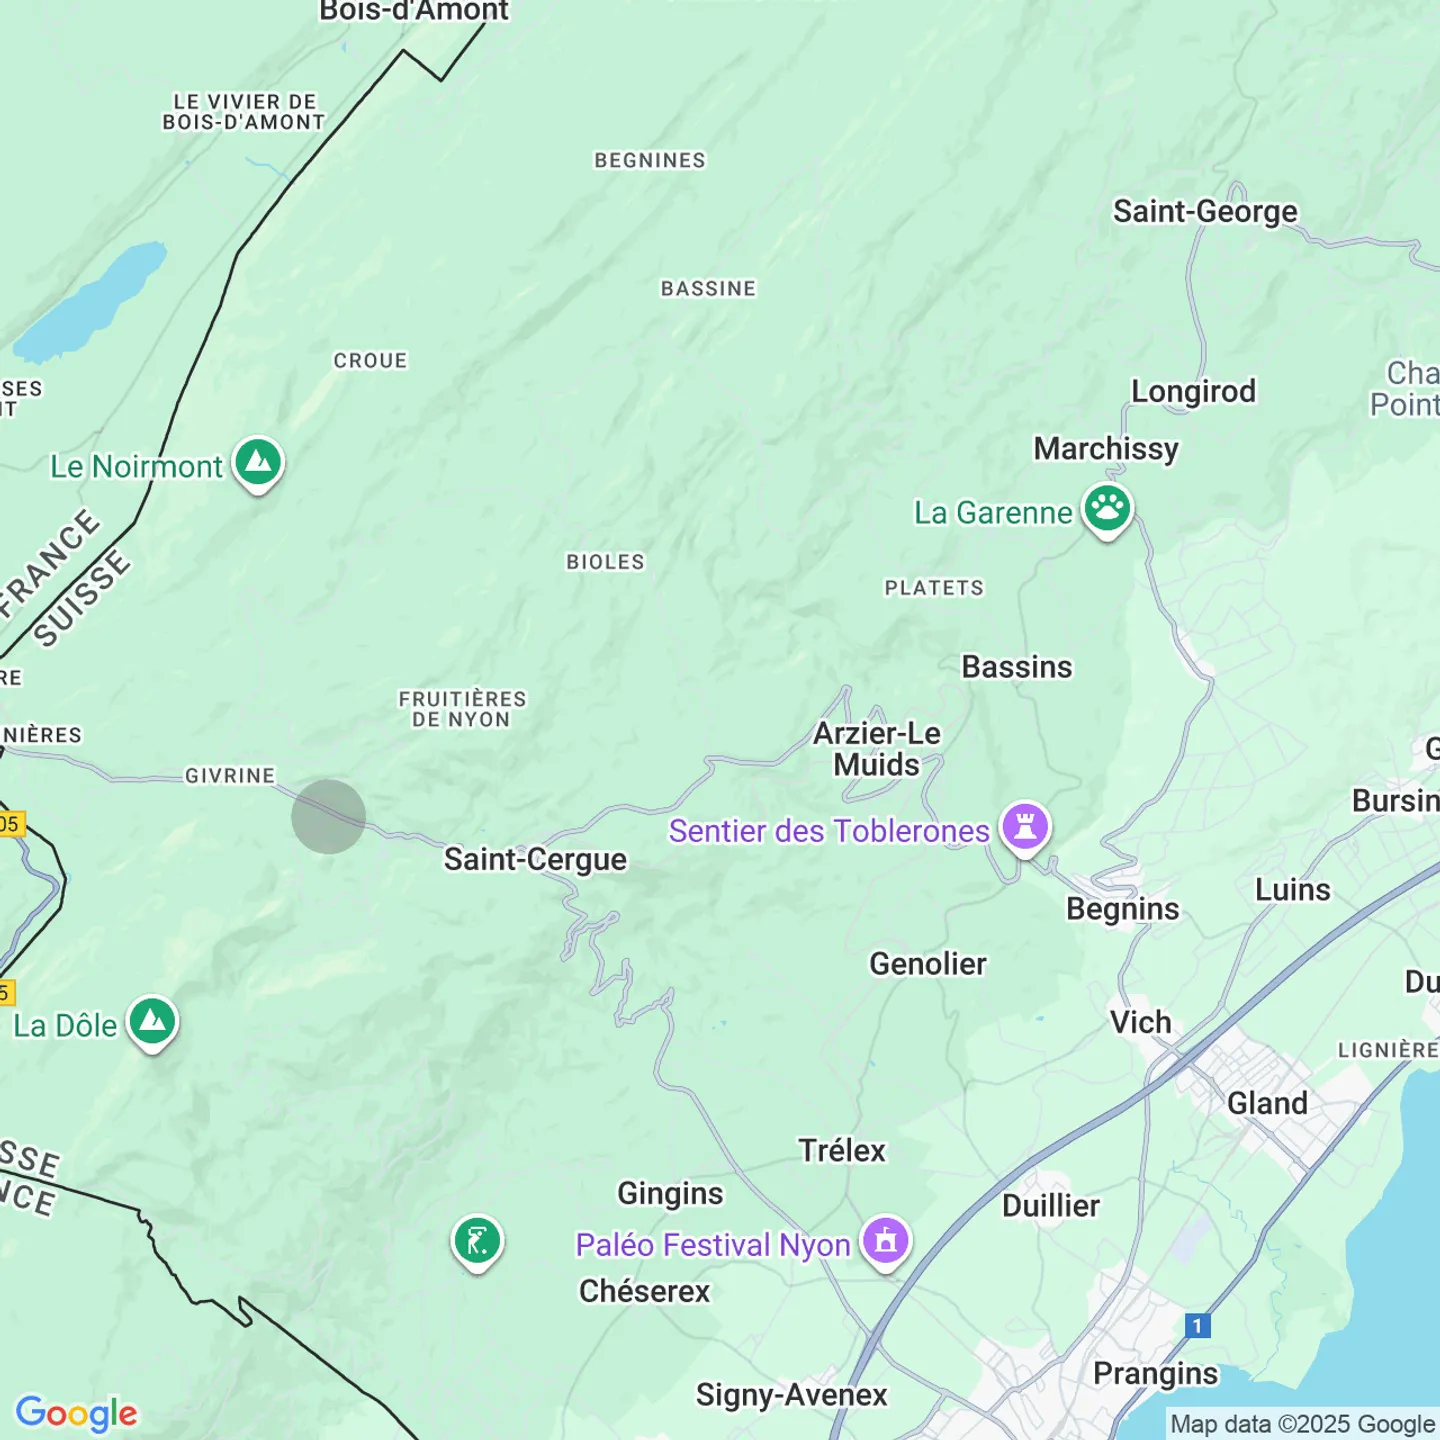Click the Paléo Festival Nyon venue icon

[x=885, y=1241]
